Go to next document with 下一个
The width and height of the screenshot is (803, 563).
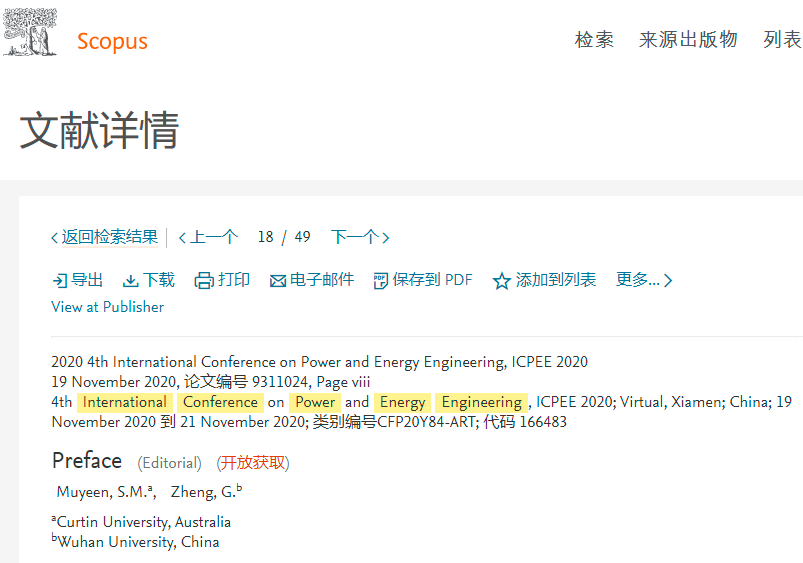click(x=359, y=237)
